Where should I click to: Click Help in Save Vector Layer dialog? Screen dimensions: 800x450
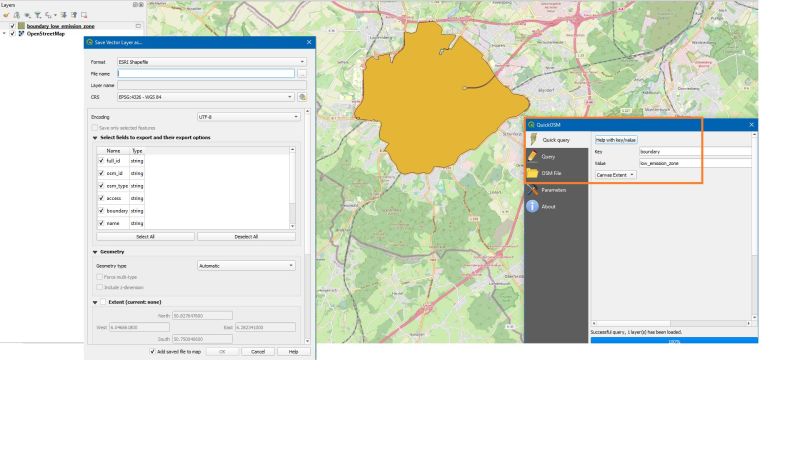(293, 352)
